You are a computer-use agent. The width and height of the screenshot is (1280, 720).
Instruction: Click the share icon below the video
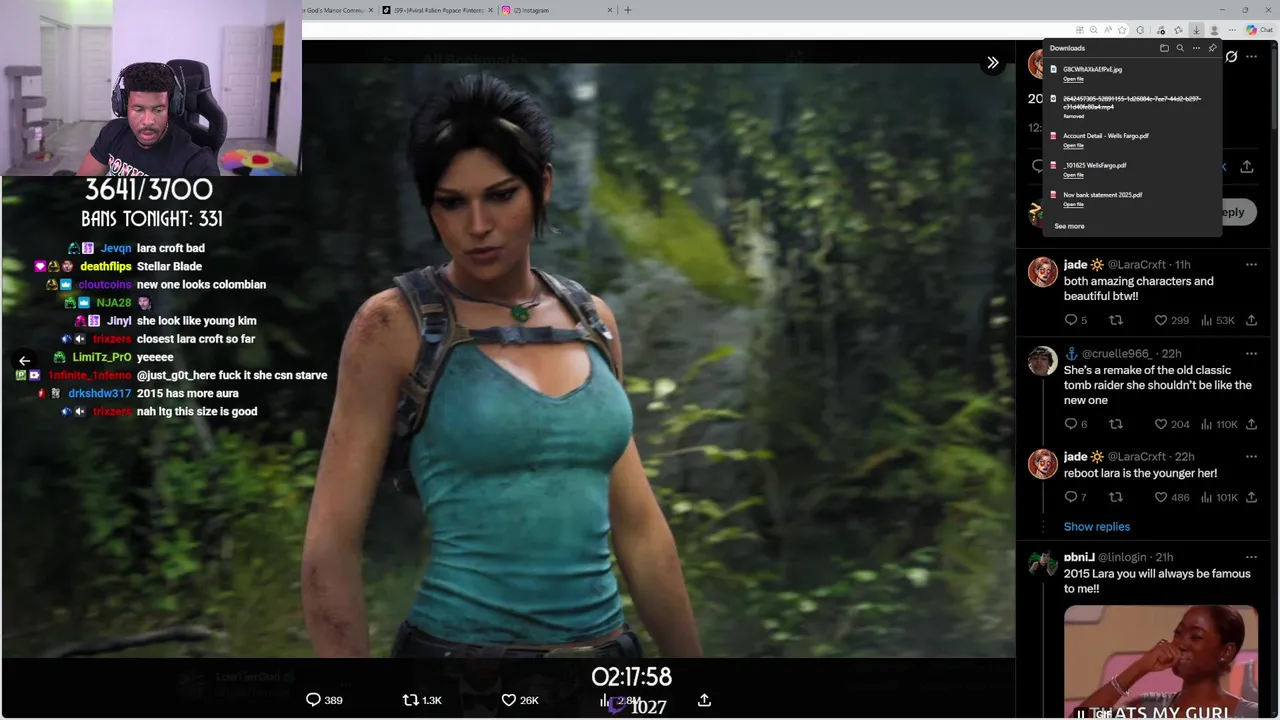(x=704, y=700)
